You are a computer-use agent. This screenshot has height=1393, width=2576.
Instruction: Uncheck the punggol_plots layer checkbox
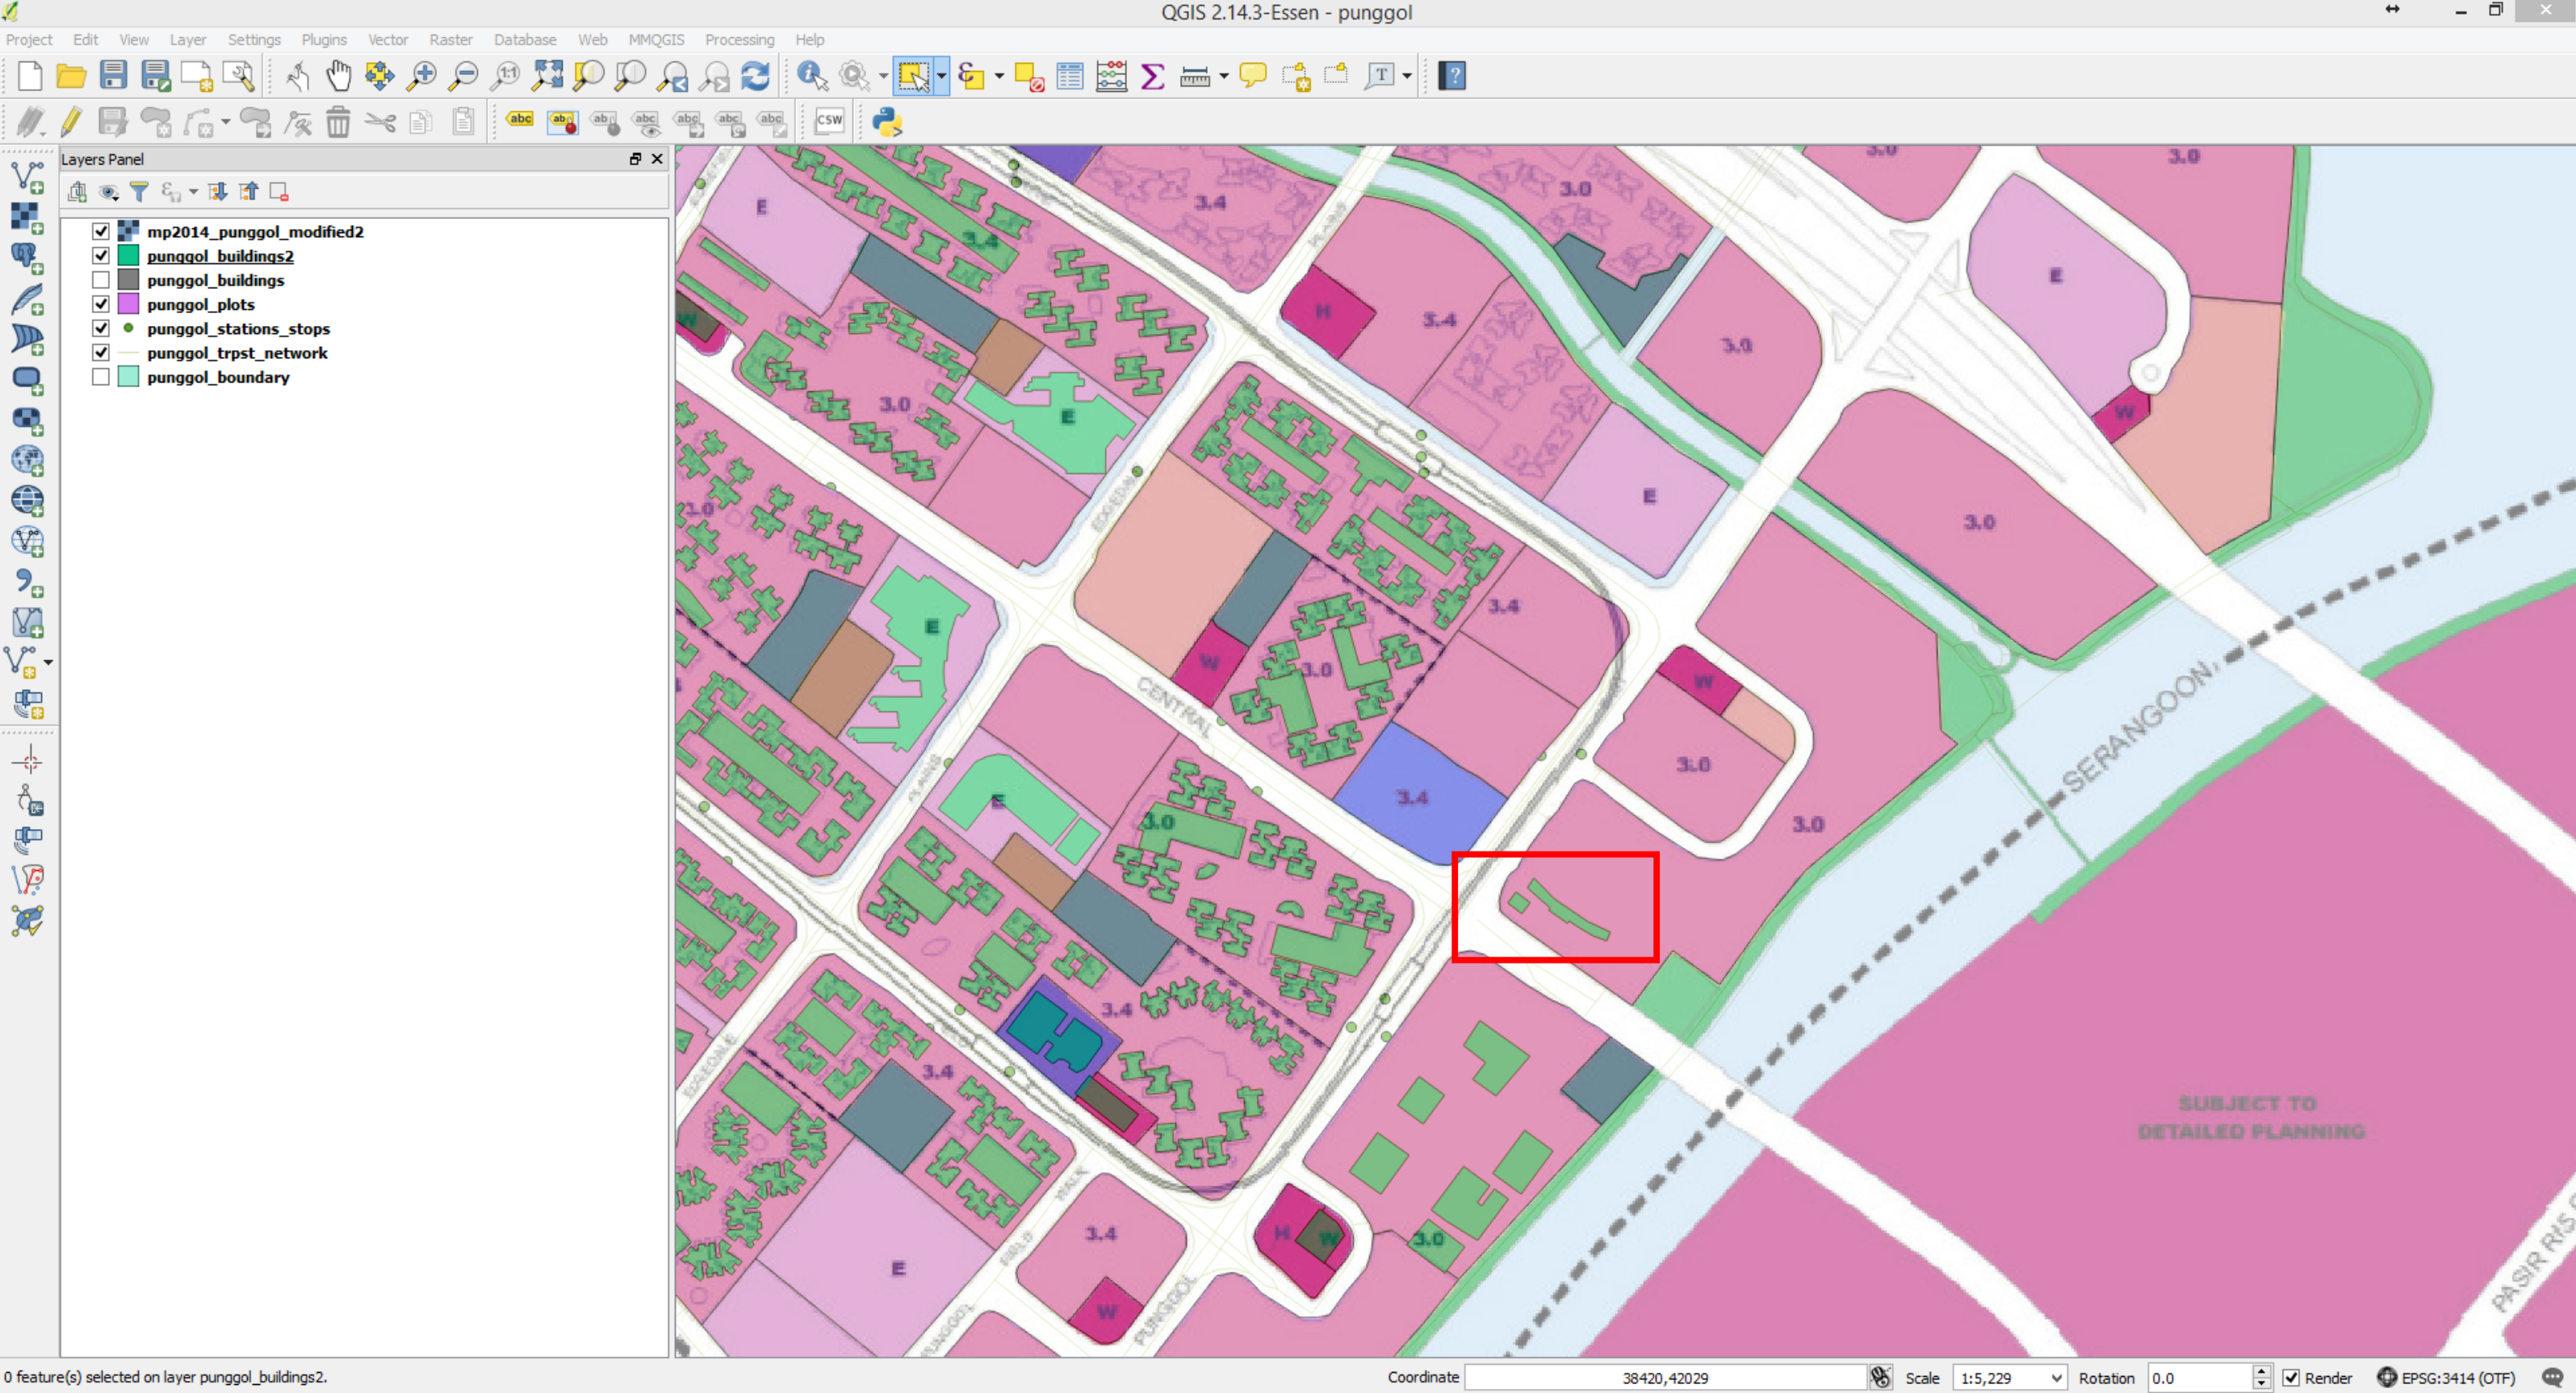tap(101, 304)
